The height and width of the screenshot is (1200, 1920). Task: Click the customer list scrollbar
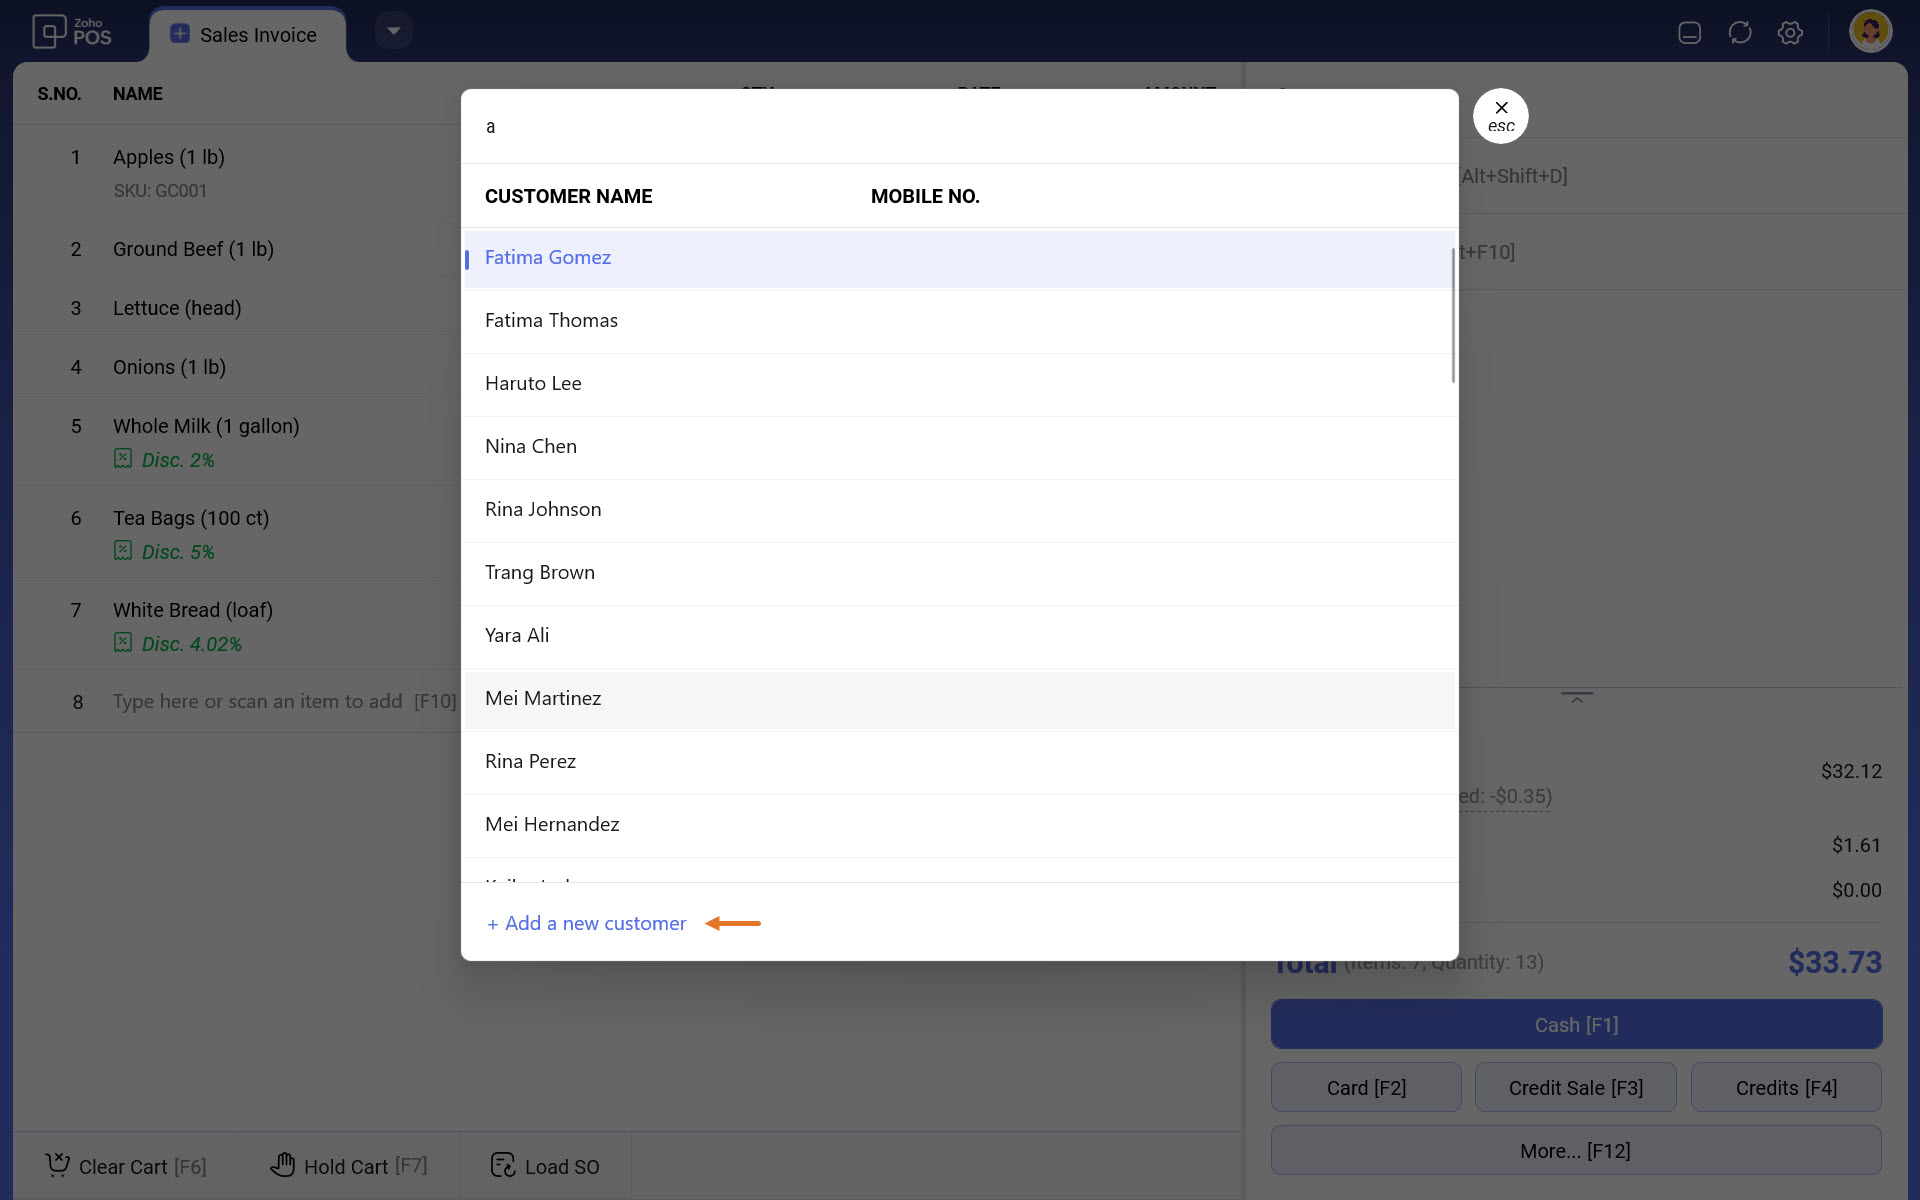click(1452, 315)
